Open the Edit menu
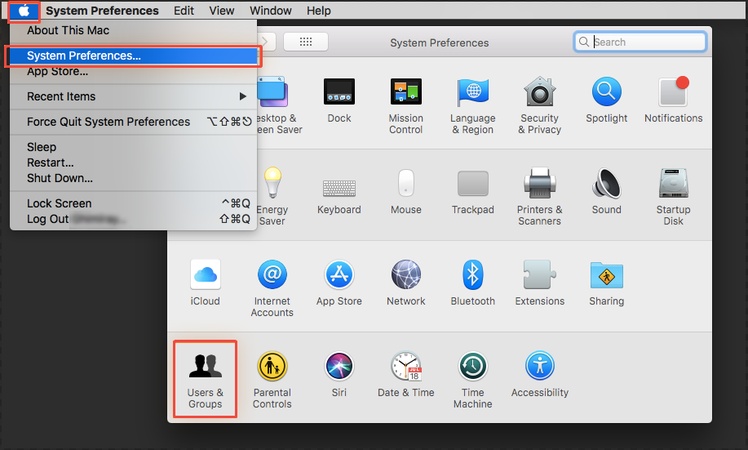748x450 pixels. [x=184, y=10]
